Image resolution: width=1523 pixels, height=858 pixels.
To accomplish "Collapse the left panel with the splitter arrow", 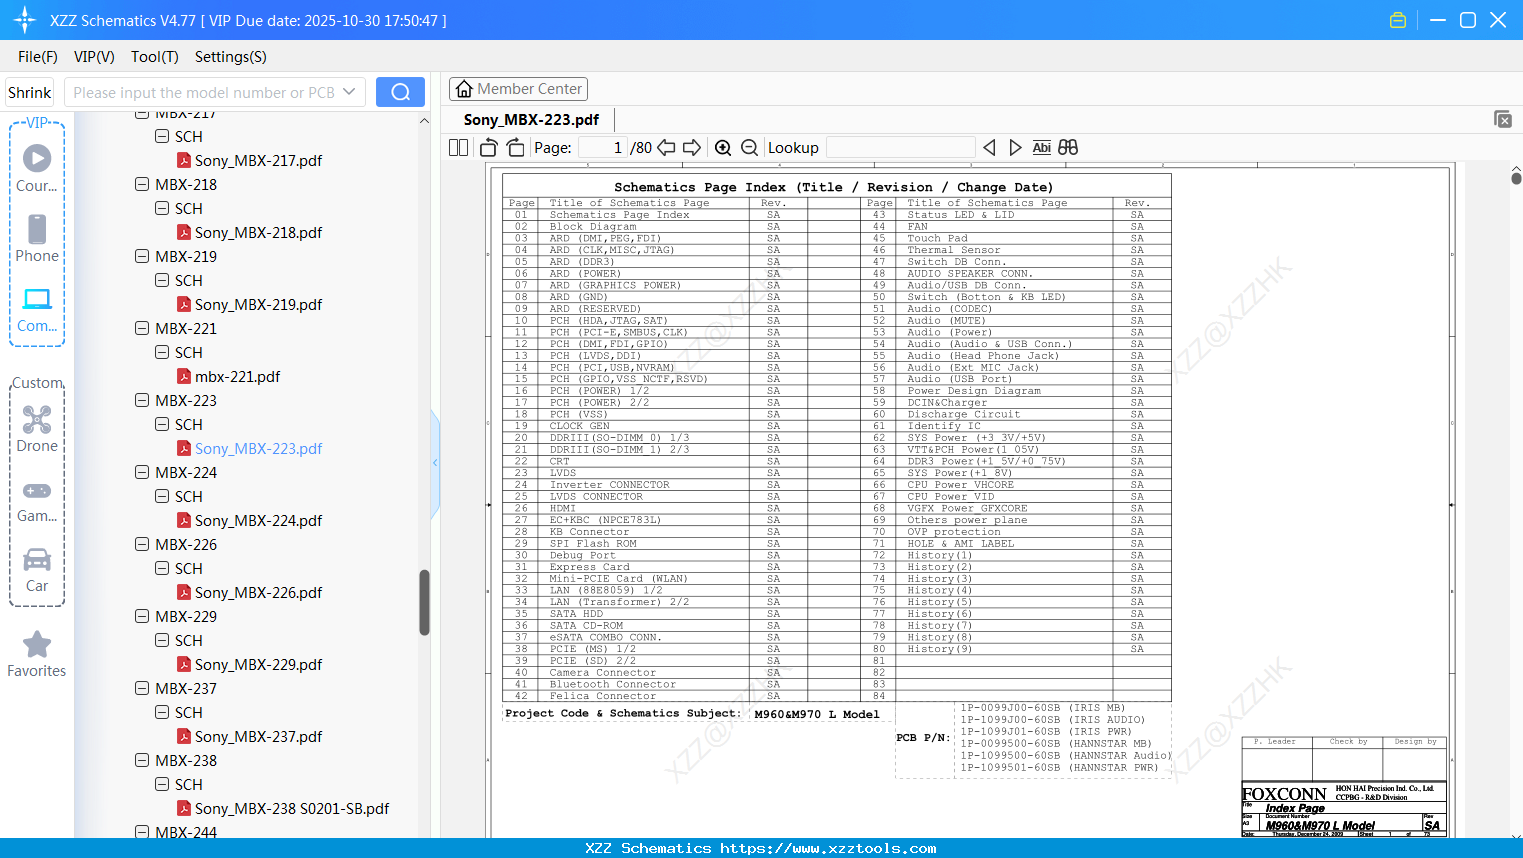I will (x=435, y=463).
